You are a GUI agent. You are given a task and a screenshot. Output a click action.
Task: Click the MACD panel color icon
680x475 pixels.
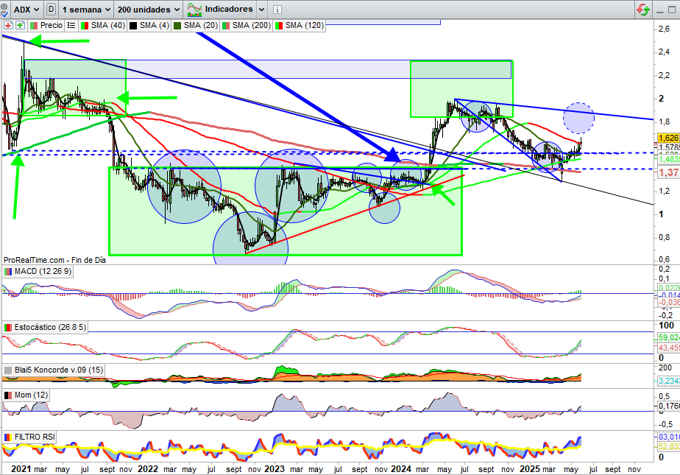tap(8, 272)
